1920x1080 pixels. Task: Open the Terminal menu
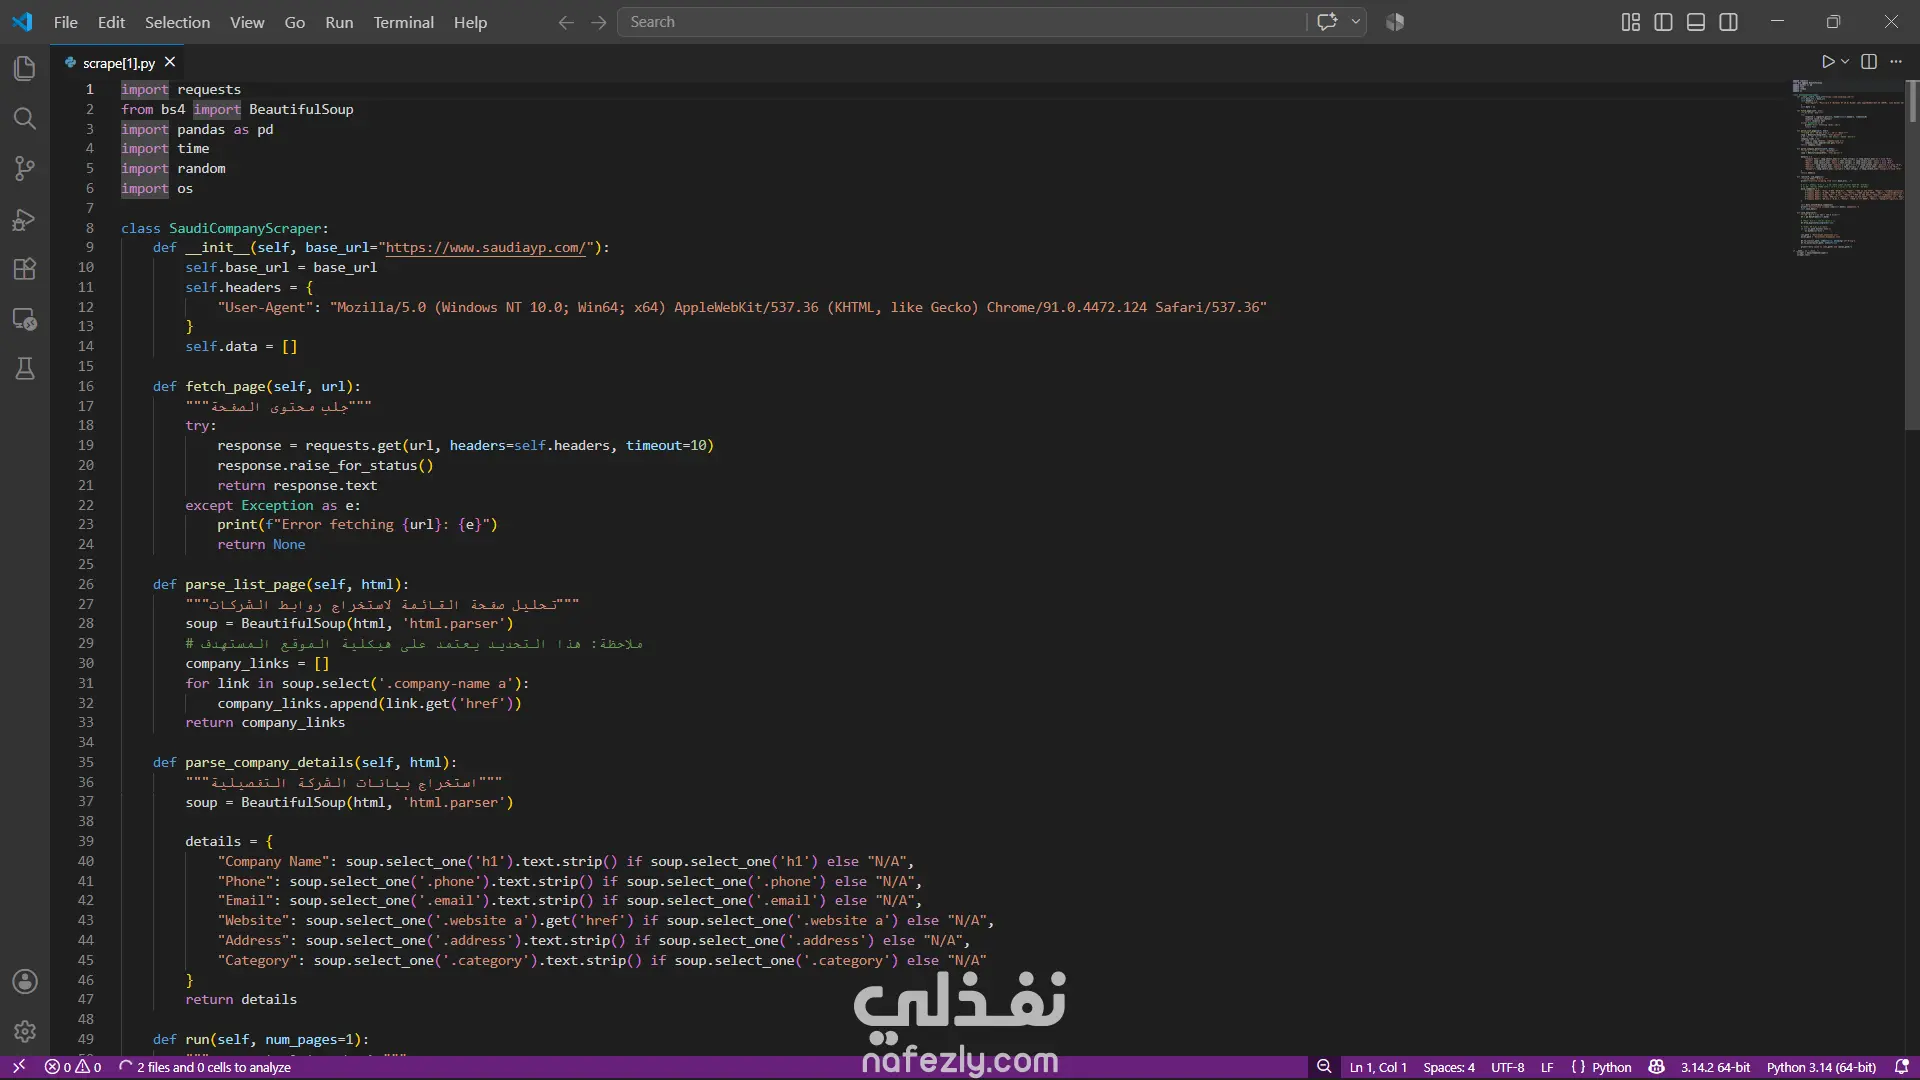click(403, 22)
